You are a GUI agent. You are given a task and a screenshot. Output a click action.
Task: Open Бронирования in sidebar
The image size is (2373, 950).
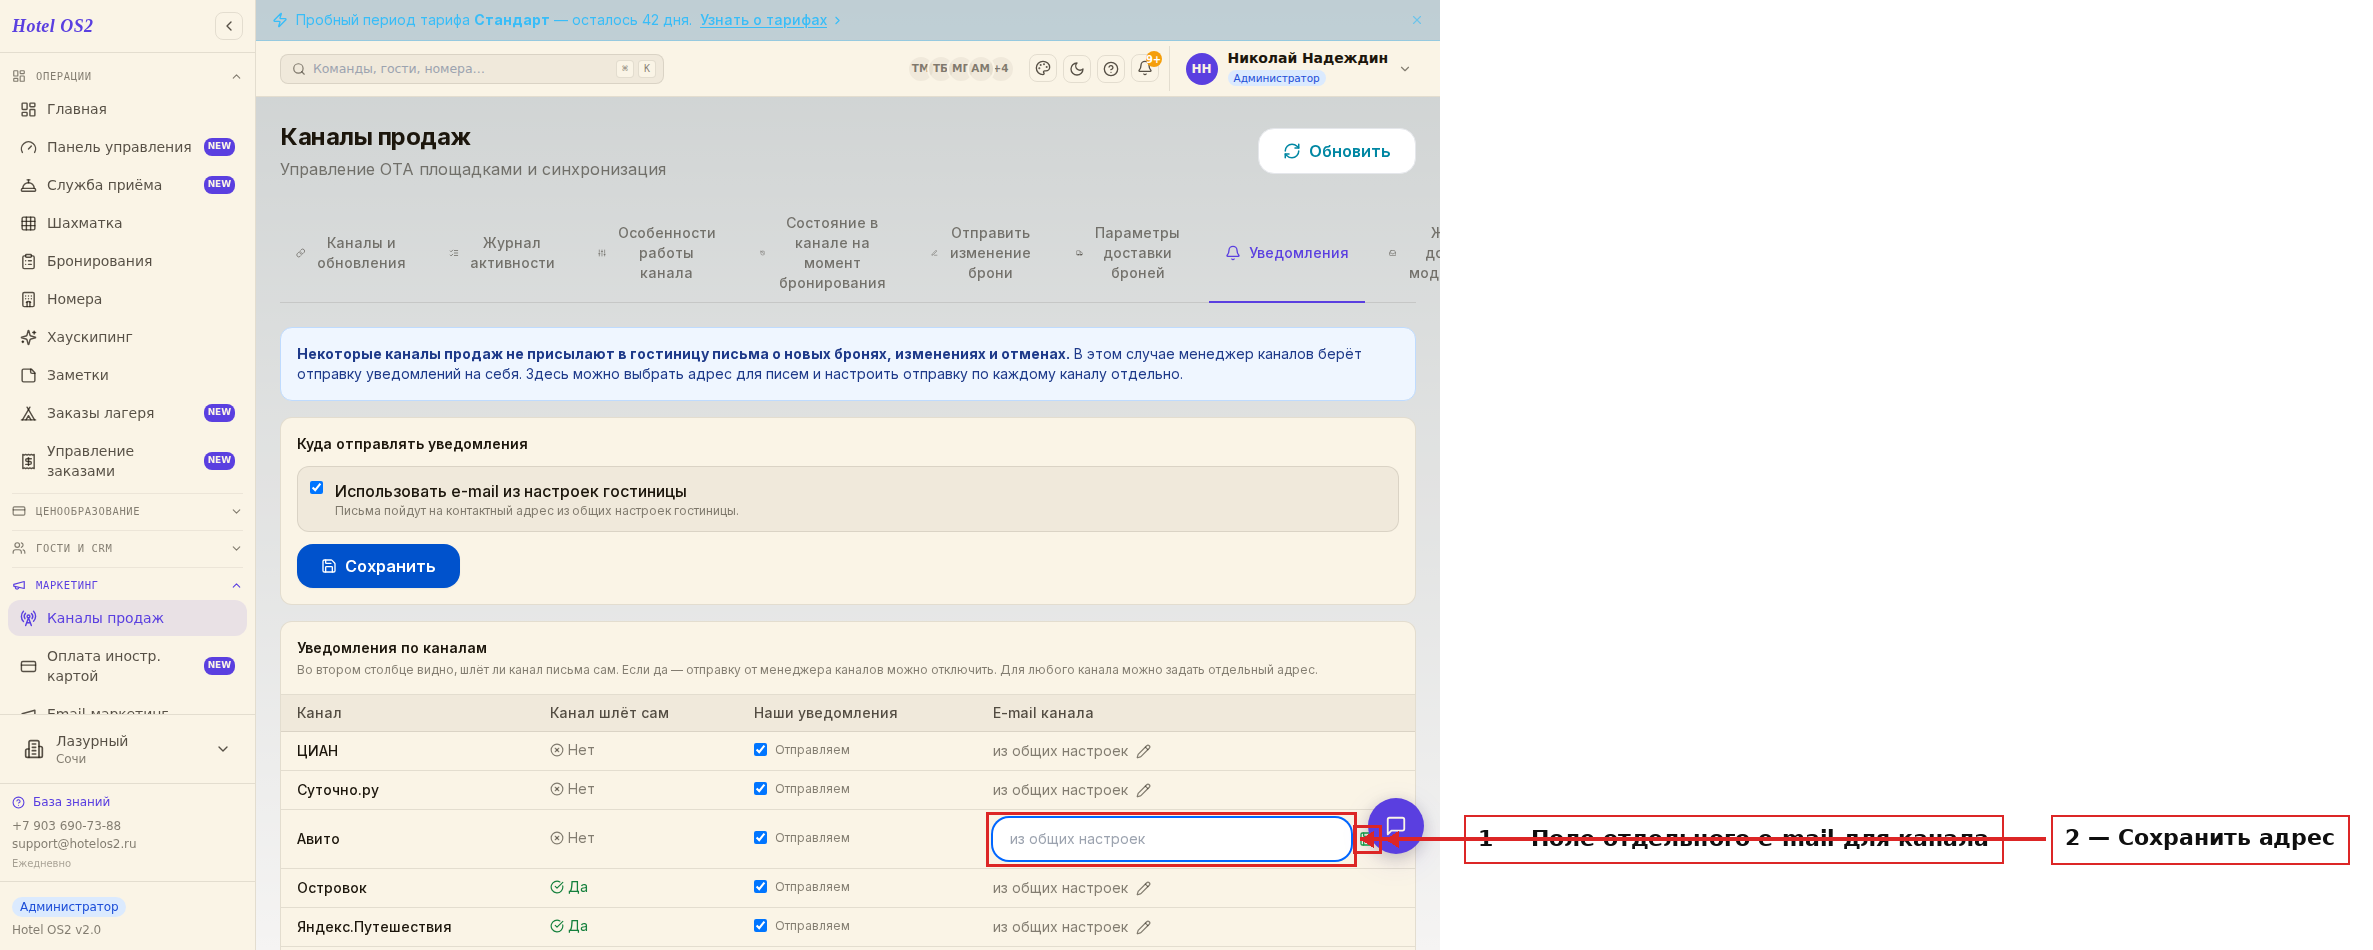pos(127,261)
